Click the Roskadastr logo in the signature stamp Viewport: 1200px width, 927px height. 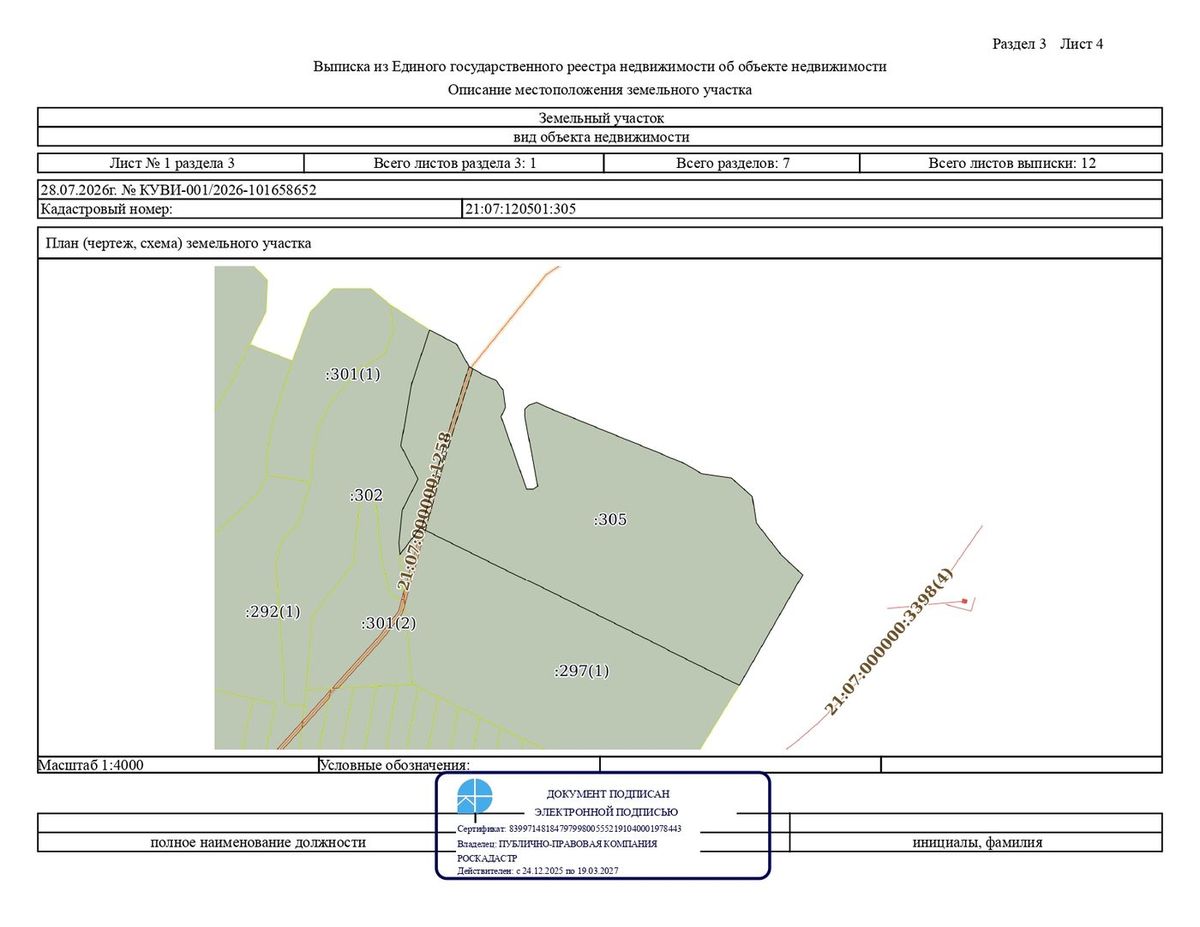click(475, 797)
